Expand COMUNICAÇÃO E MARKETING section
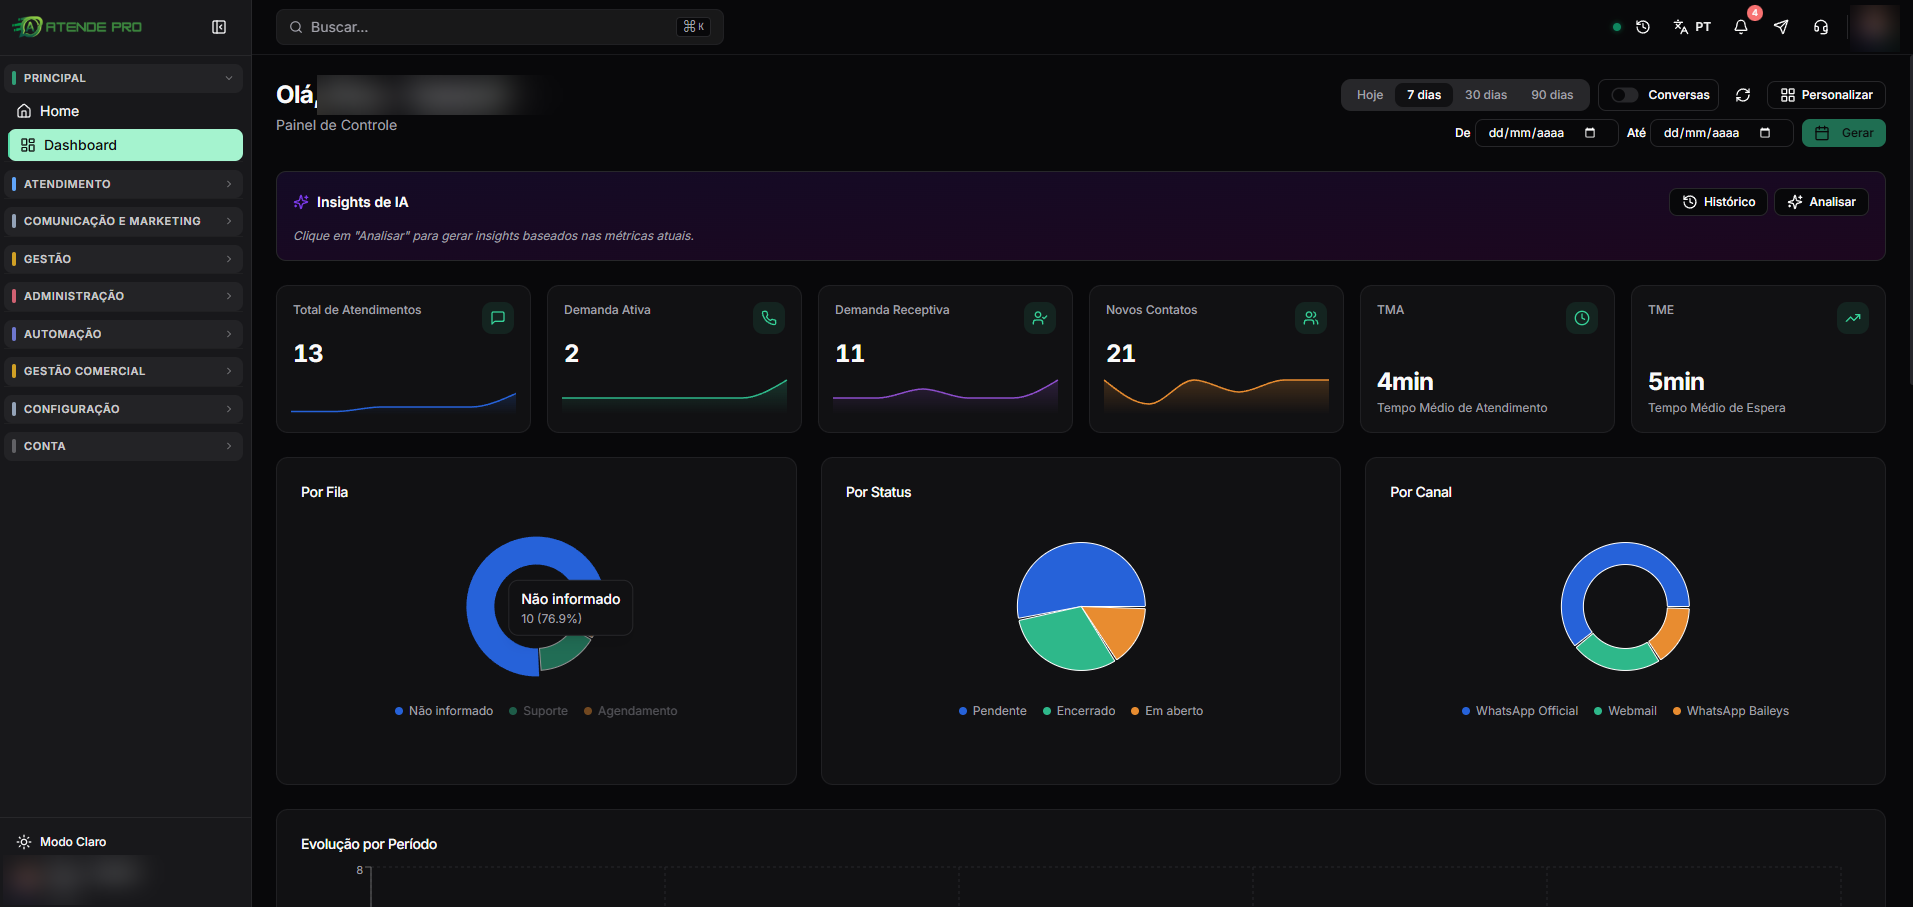The height and width of the screenshot is (907, 1913). click(125, 221)
